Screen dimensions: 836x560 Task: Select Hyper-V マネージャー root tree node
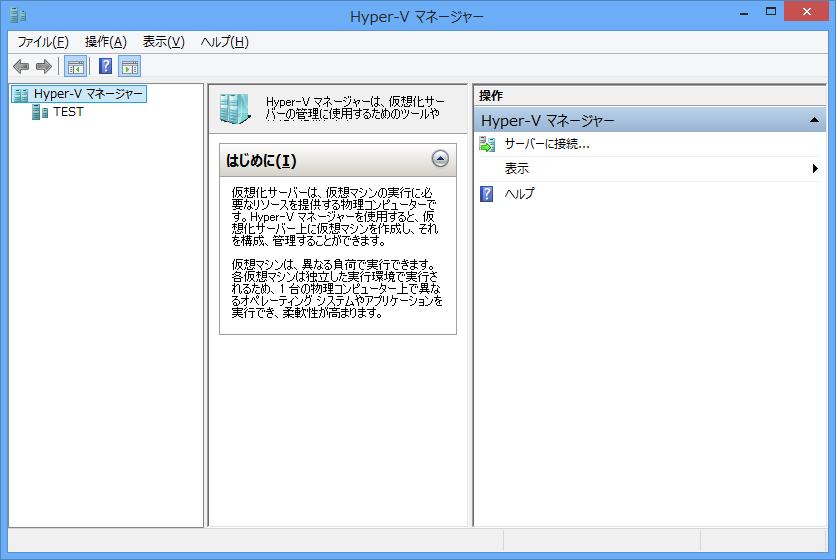[79, 94]
